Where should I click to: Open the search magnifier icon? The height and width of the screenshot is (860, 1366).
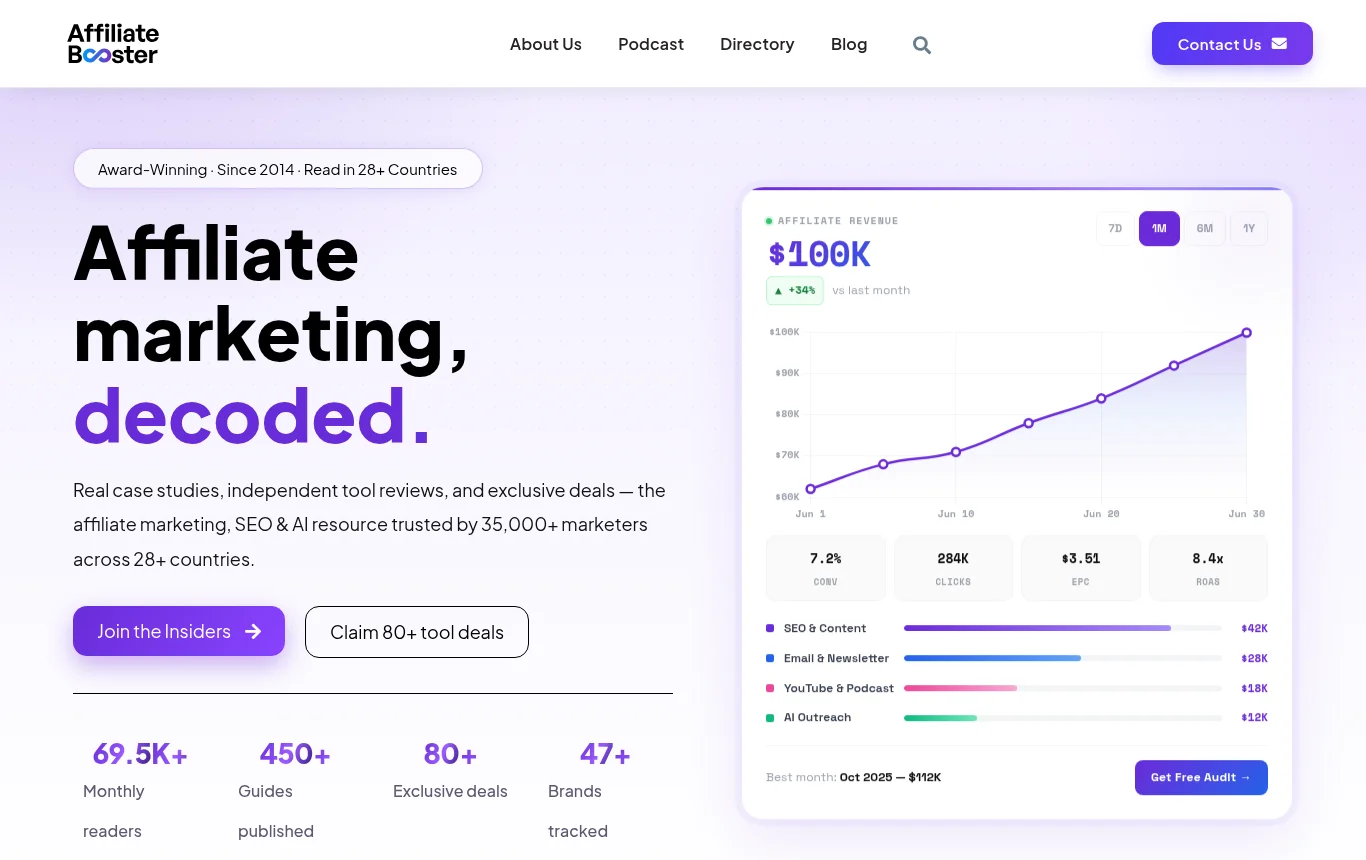pyautogui.click(x=922, y=45)
